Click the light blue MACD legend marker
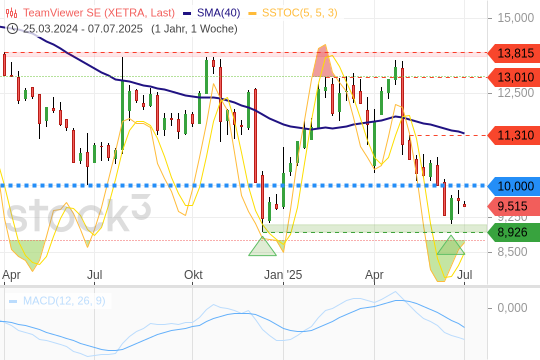The image size is (540, 360). click(x=13, y=301)
